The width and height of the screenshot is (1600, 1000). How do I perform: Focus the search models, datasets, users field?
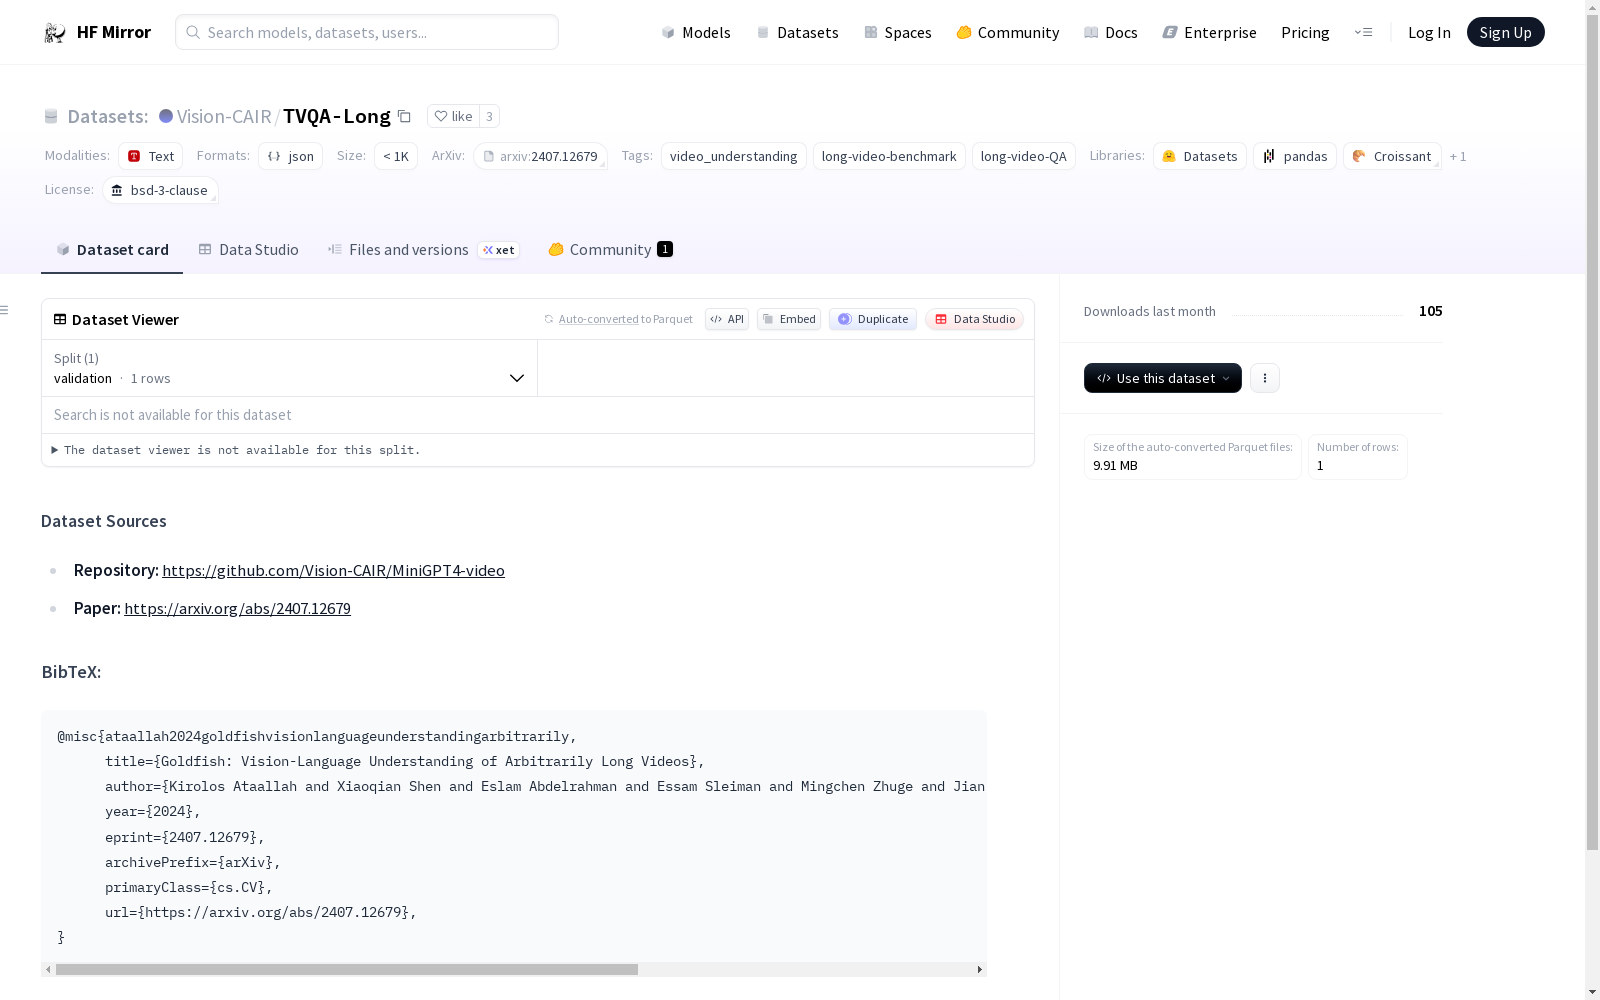click(367, 32)
